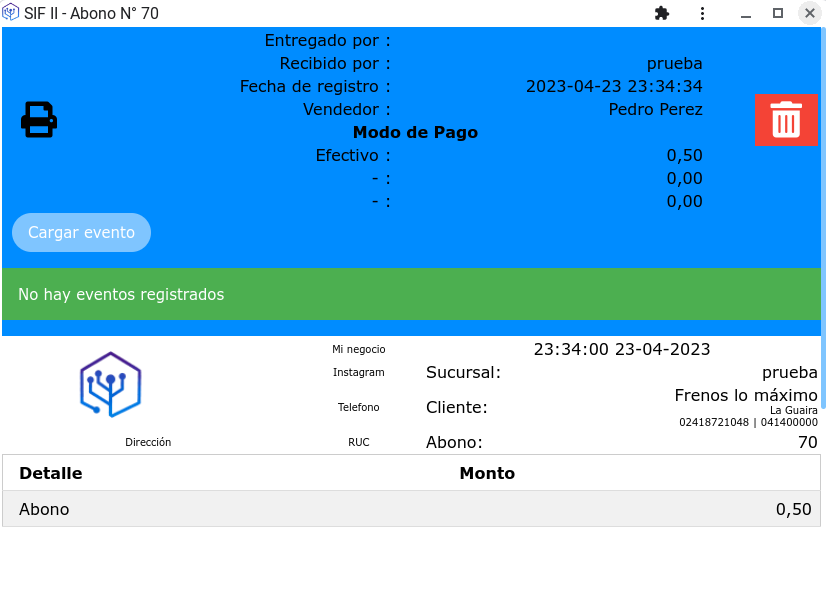Image resolution: width=826 pixels, height=595 pixels.
Task: Click the Cargar evento button
Action: (81, 232)
